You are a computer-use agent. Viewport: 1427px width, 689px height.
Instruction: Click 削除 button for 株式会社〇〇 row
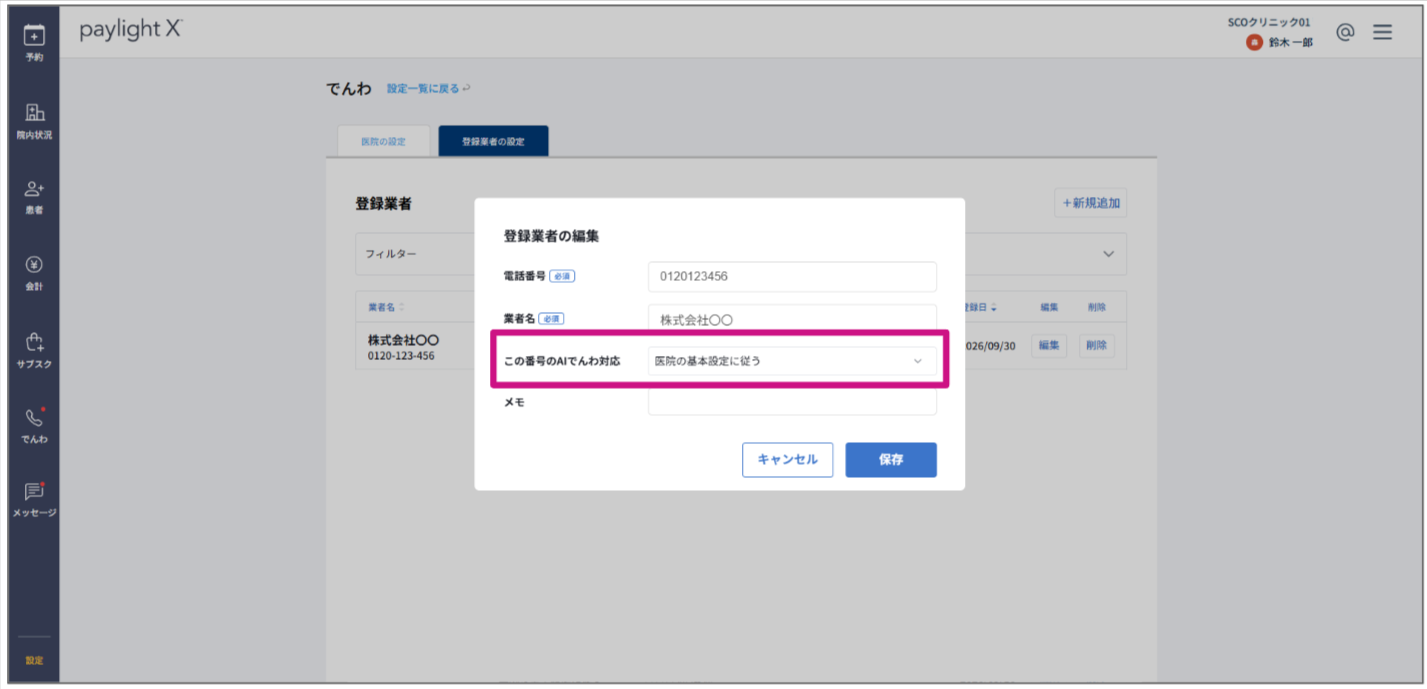click(1097, 345)
